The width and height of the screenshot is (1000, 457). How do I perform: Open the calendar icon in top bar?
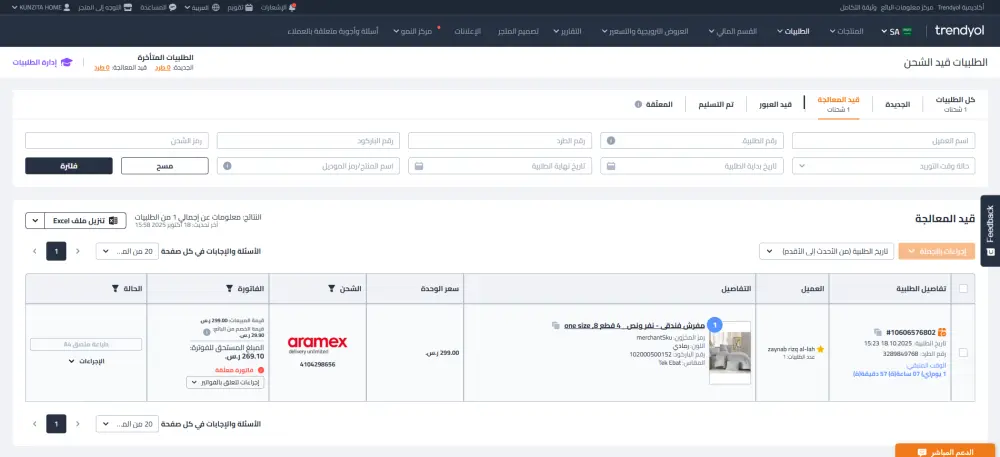point(249,8)
